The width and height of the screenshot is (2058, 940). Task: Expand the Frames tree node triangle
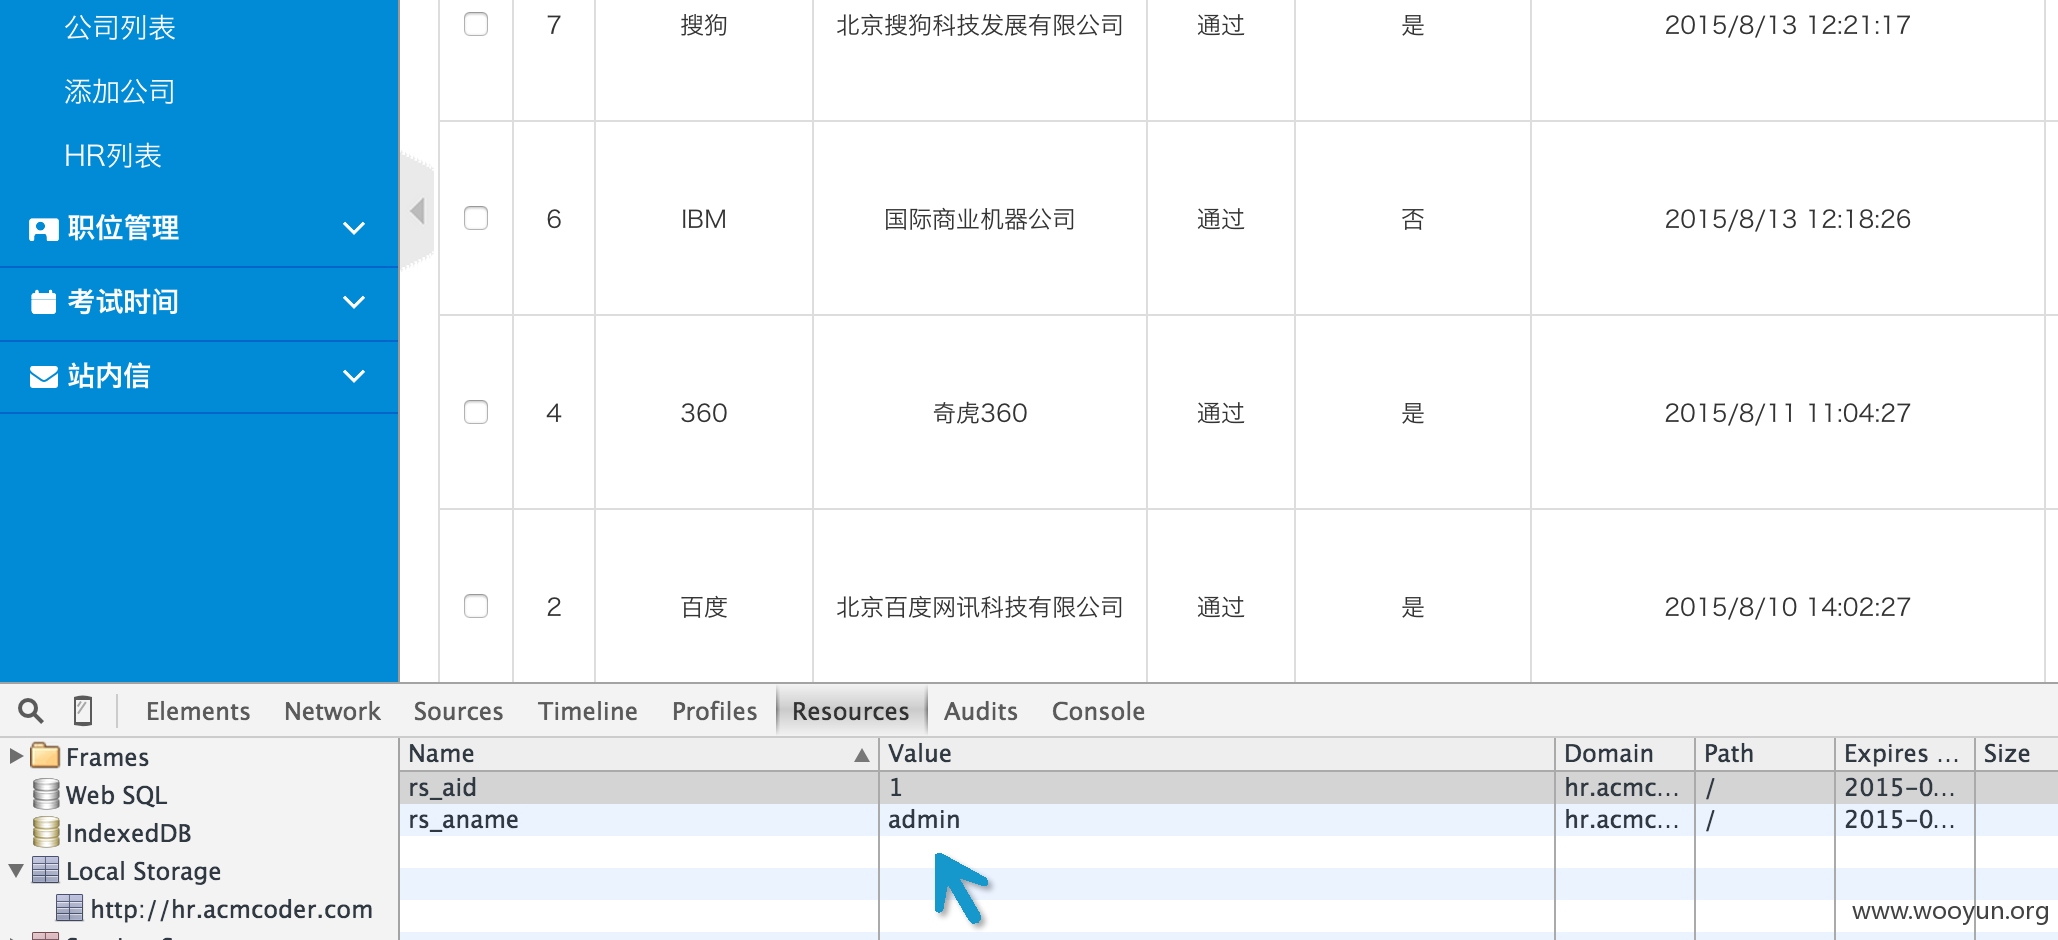point(16,756)
